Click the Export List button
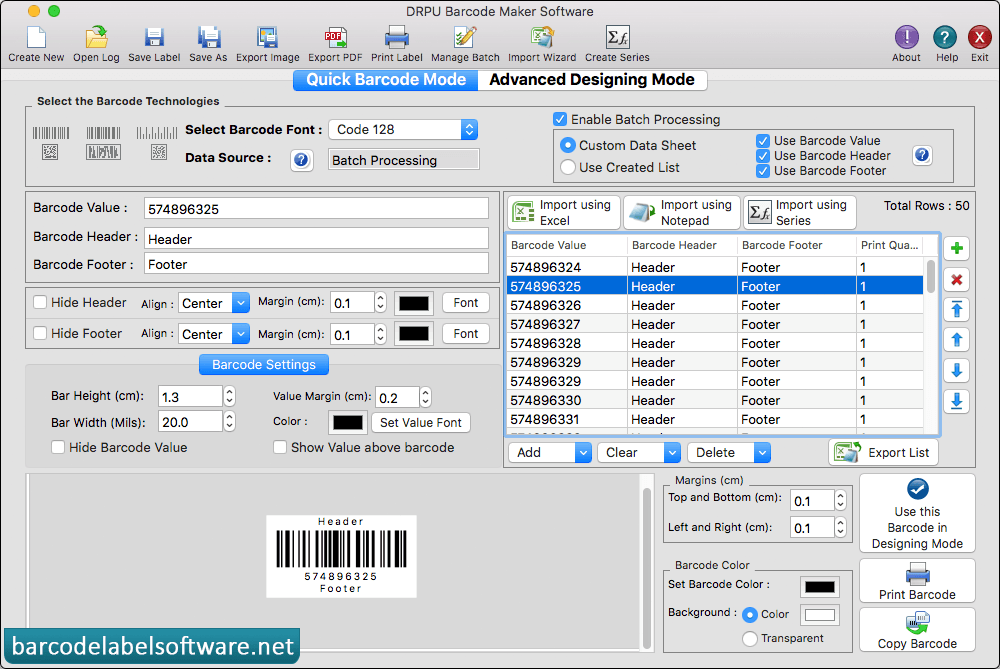Image resolution: width=1000 pixels, height=669 pixels. point(883,452)
